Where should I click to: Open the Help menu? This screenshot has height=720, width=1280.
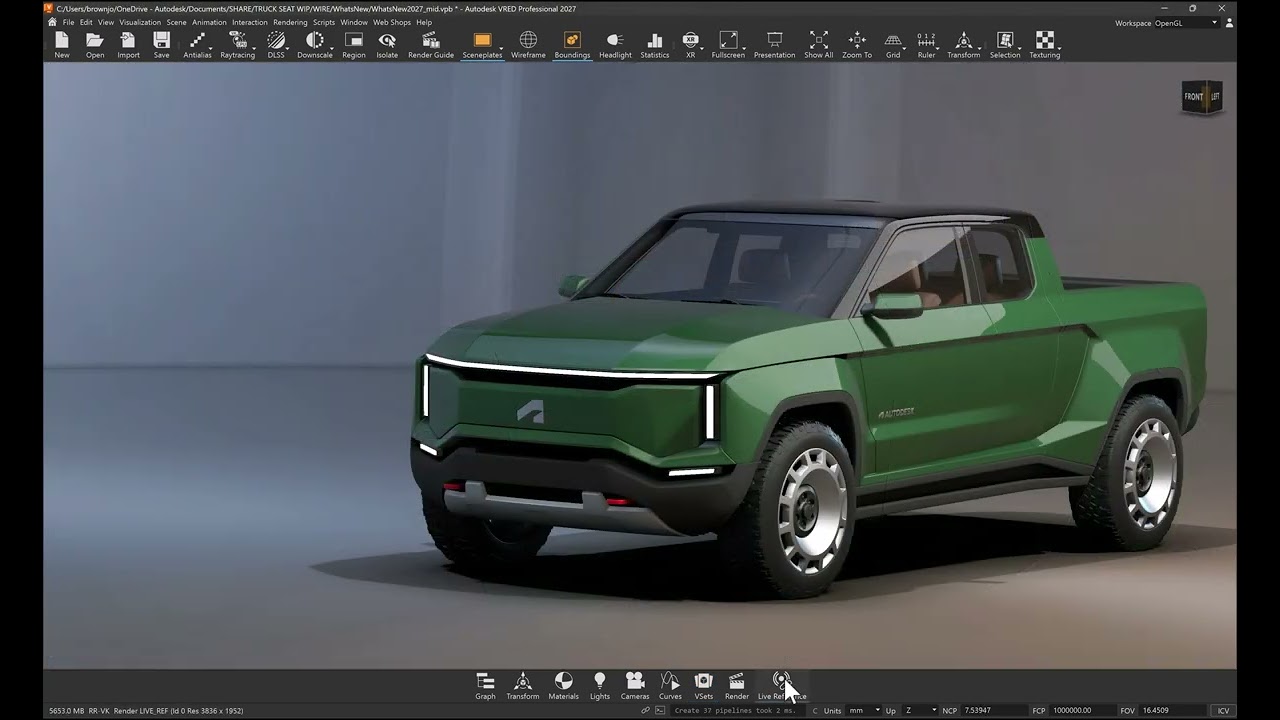[424, 22]
